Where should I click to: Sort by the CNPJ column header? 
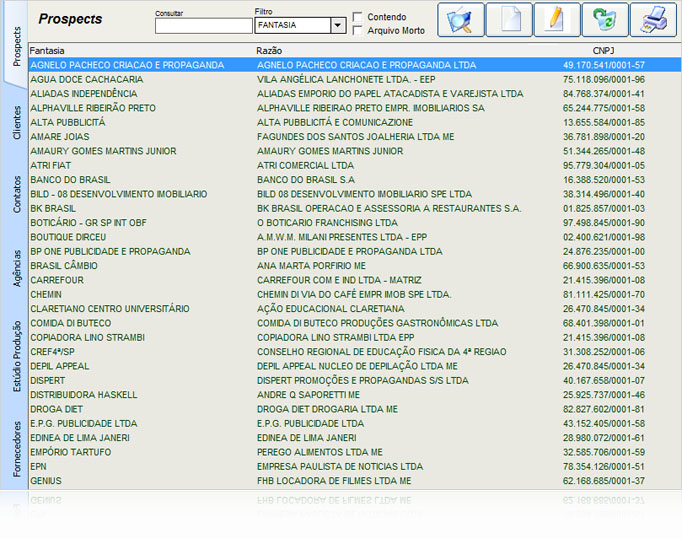pyautogui.click(x=603, y=50)
